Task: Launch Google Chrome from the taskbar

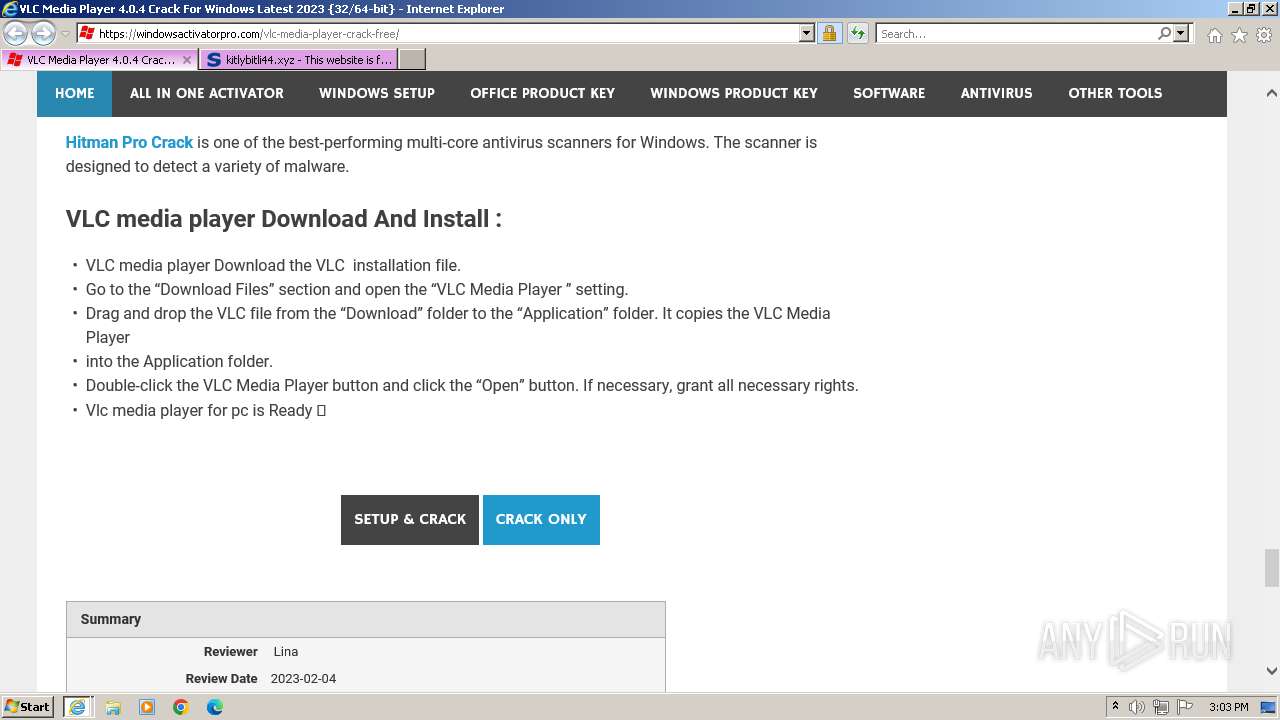Action: pyautogui.click(x=181, y=707)
